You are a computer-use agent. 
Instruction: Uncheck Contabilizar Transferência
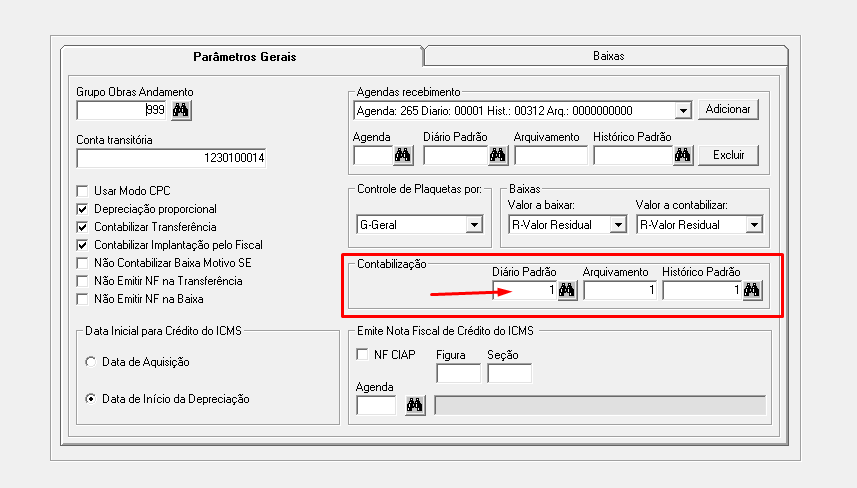click(x=83, y=227)
